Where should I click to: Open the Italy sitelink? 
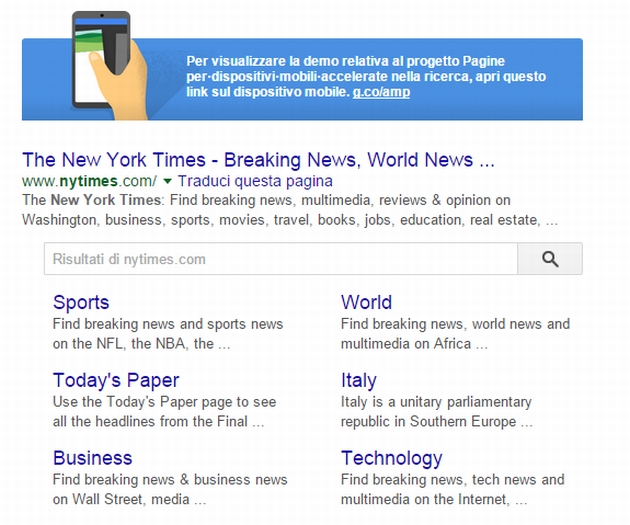(x=358, y=380)
